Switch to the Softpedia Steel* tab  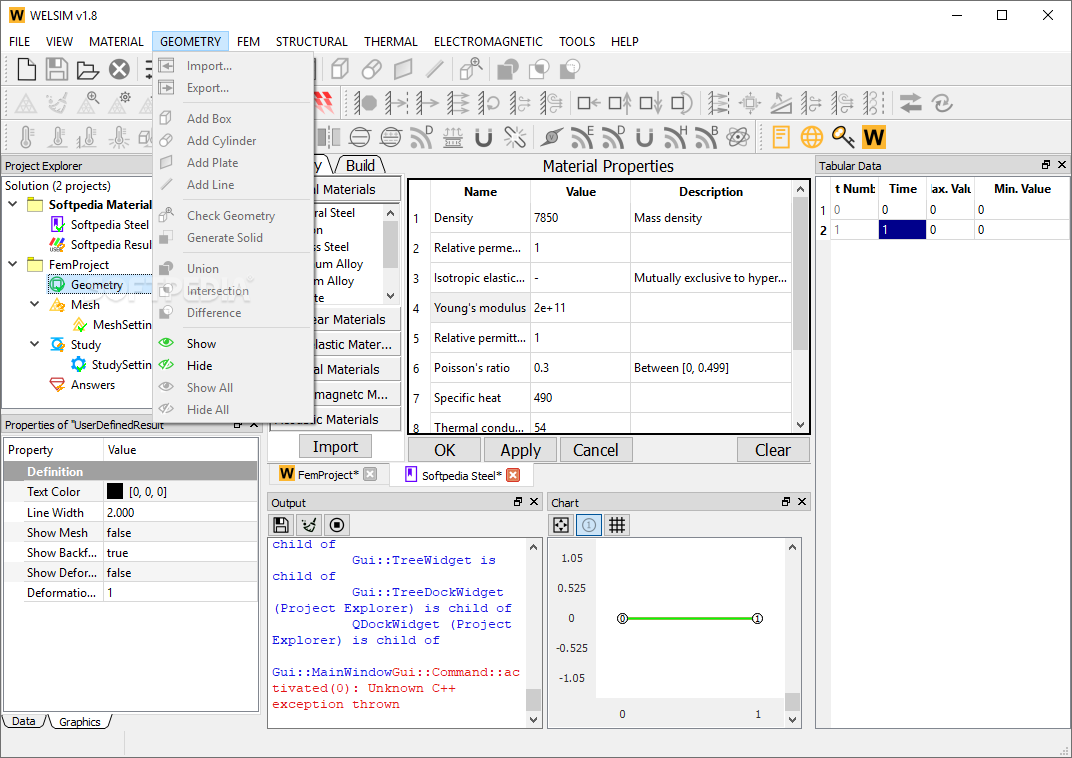461,475
